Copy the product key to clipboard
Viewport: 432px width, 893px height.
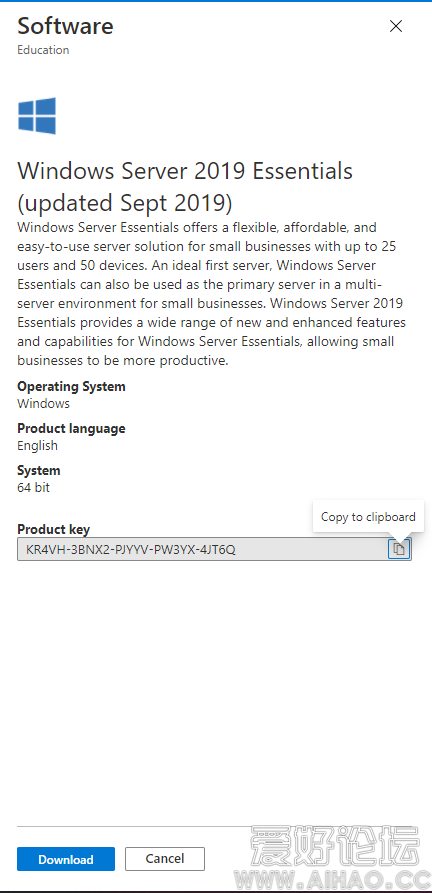point(399,549)
